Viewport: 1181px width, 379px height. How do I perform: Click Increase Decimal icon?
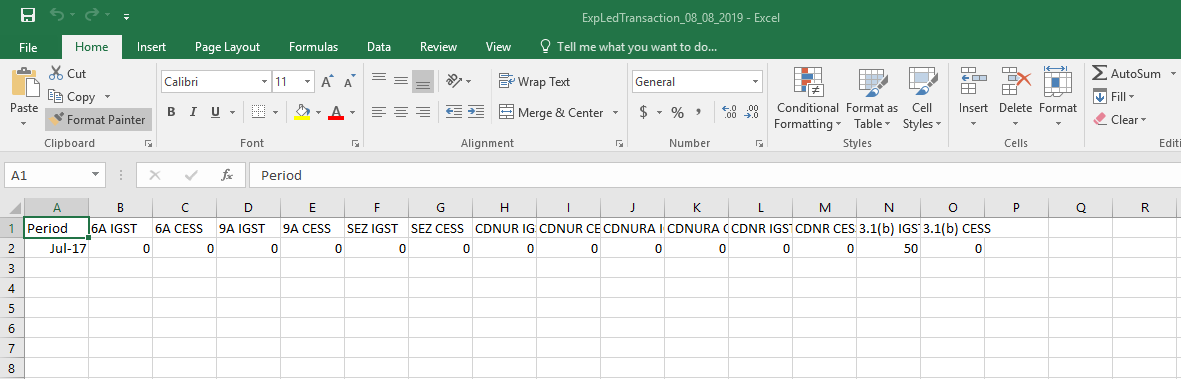click(729, 112)
